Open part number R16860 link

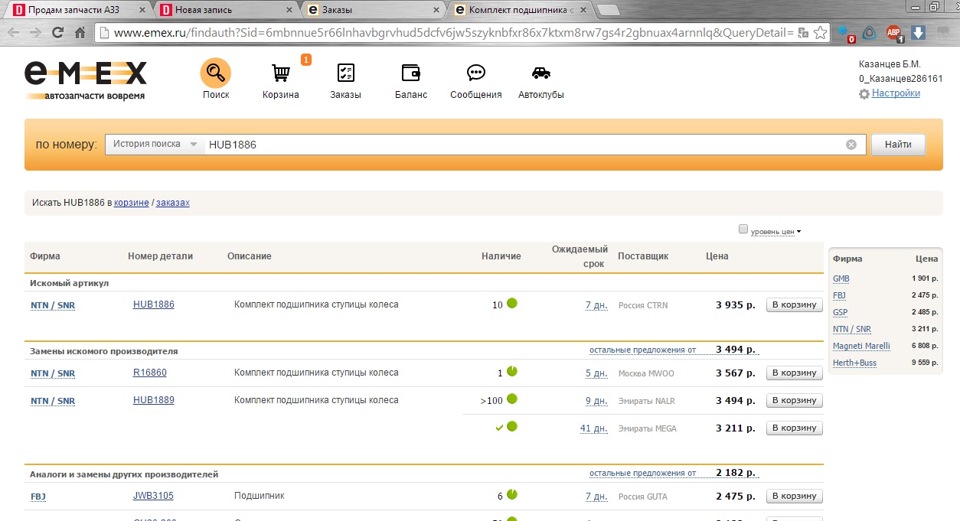[x=150, y=372]
